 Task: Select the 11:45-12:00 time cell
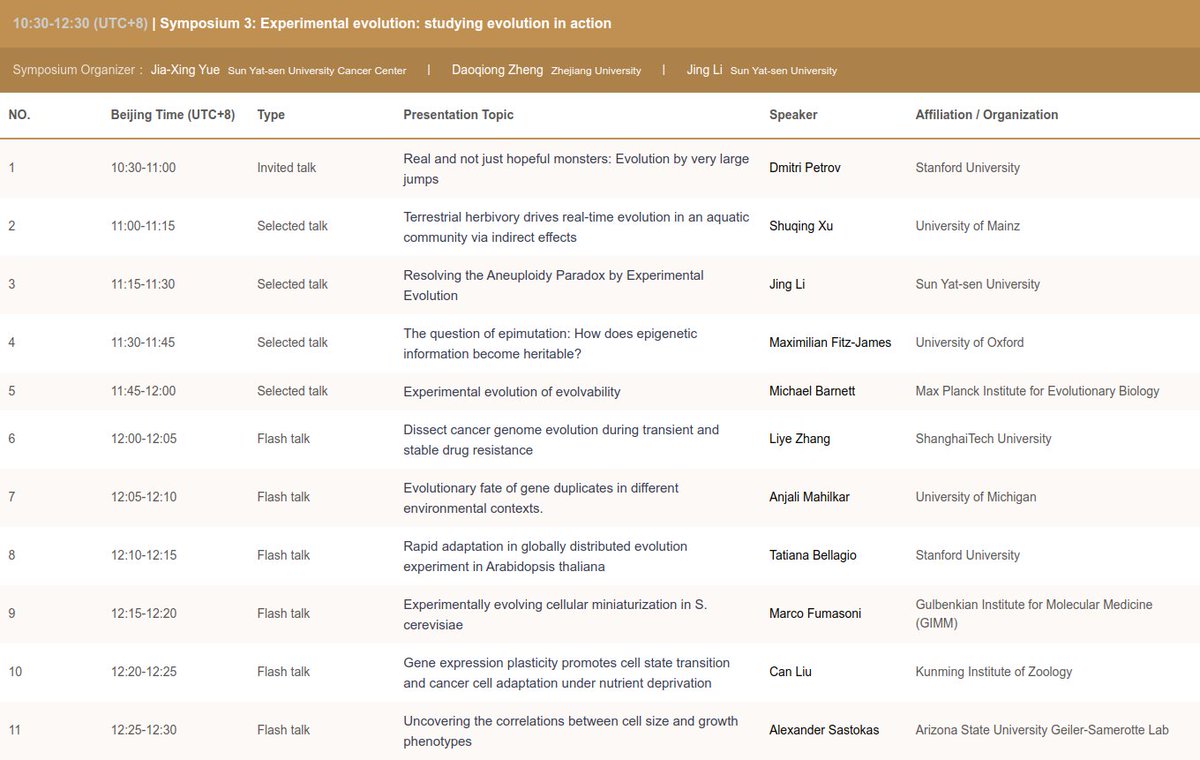(x=143, y=391)
